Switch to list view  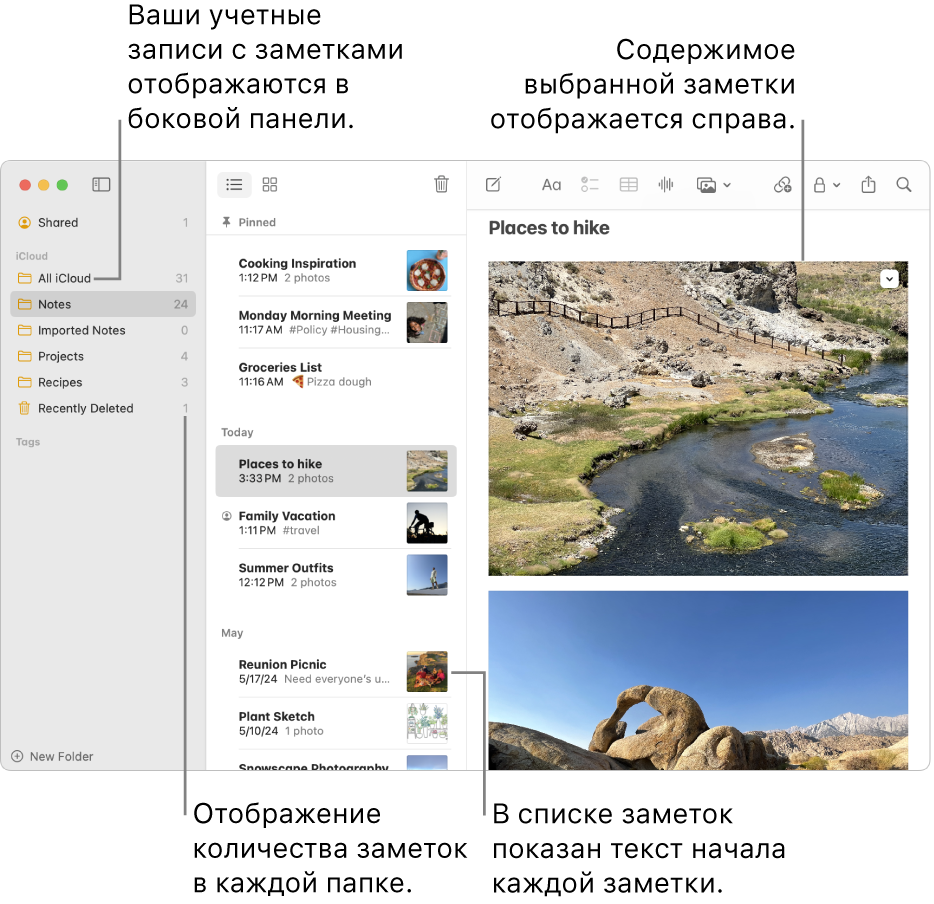tap(234, 185)
